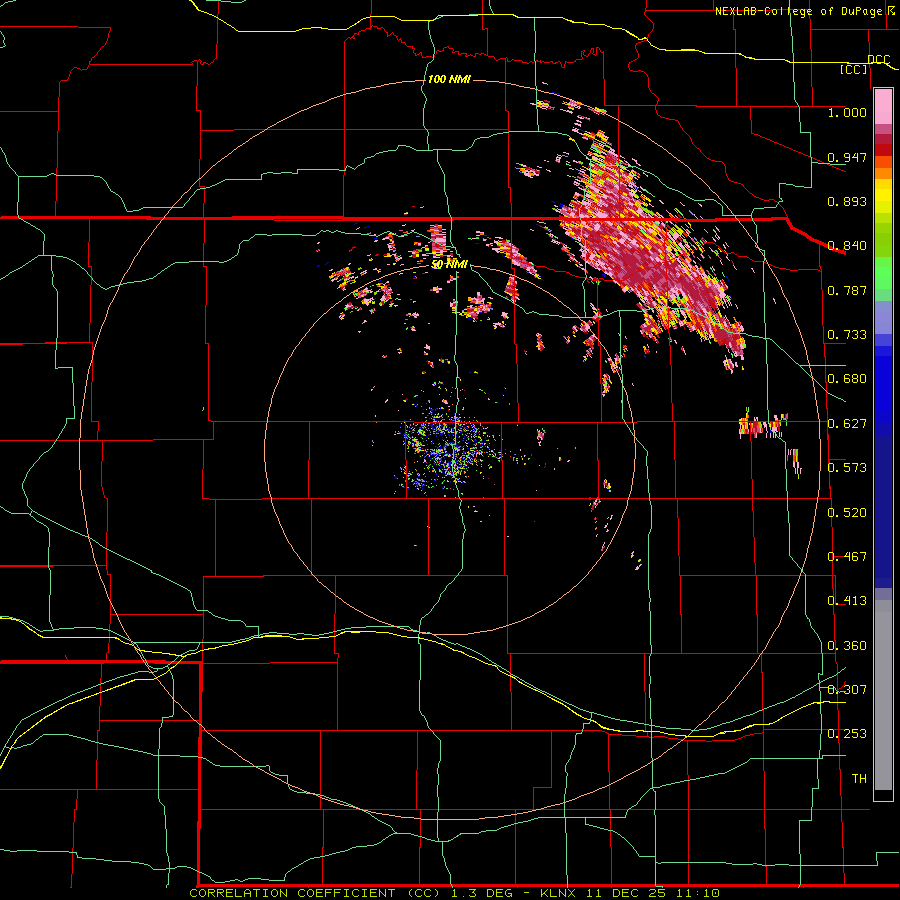Click the 11 DEC 25 date text
Image resolution: width=900 pixels, height=900 pixels.
[x=626, y=893]
